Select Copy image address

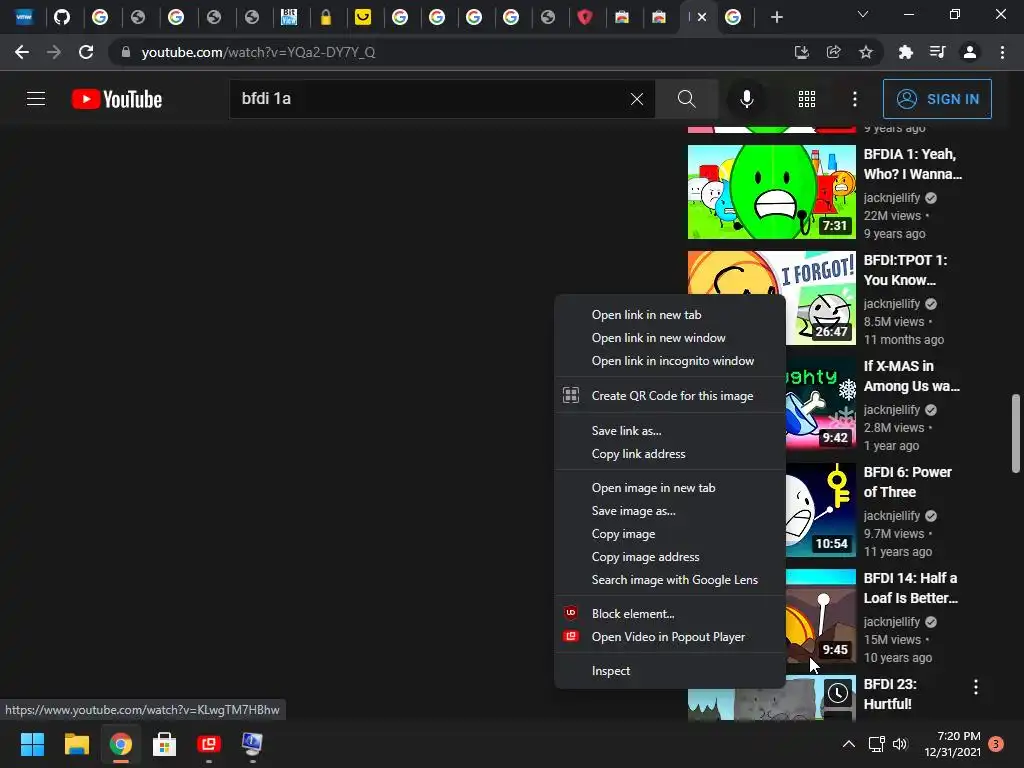pyautogui.click(x=669, y=556)
